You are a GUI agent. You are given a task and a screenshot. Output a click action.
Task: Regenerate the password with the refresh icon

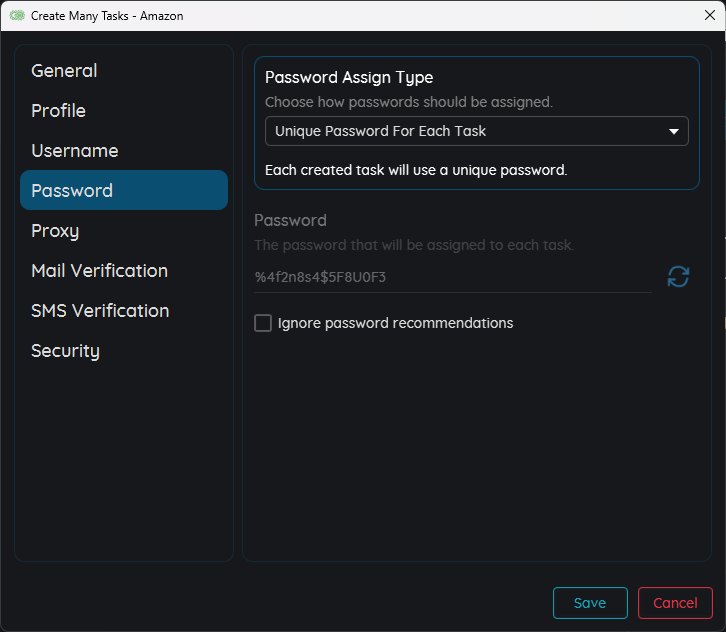[x=678, y=277]
